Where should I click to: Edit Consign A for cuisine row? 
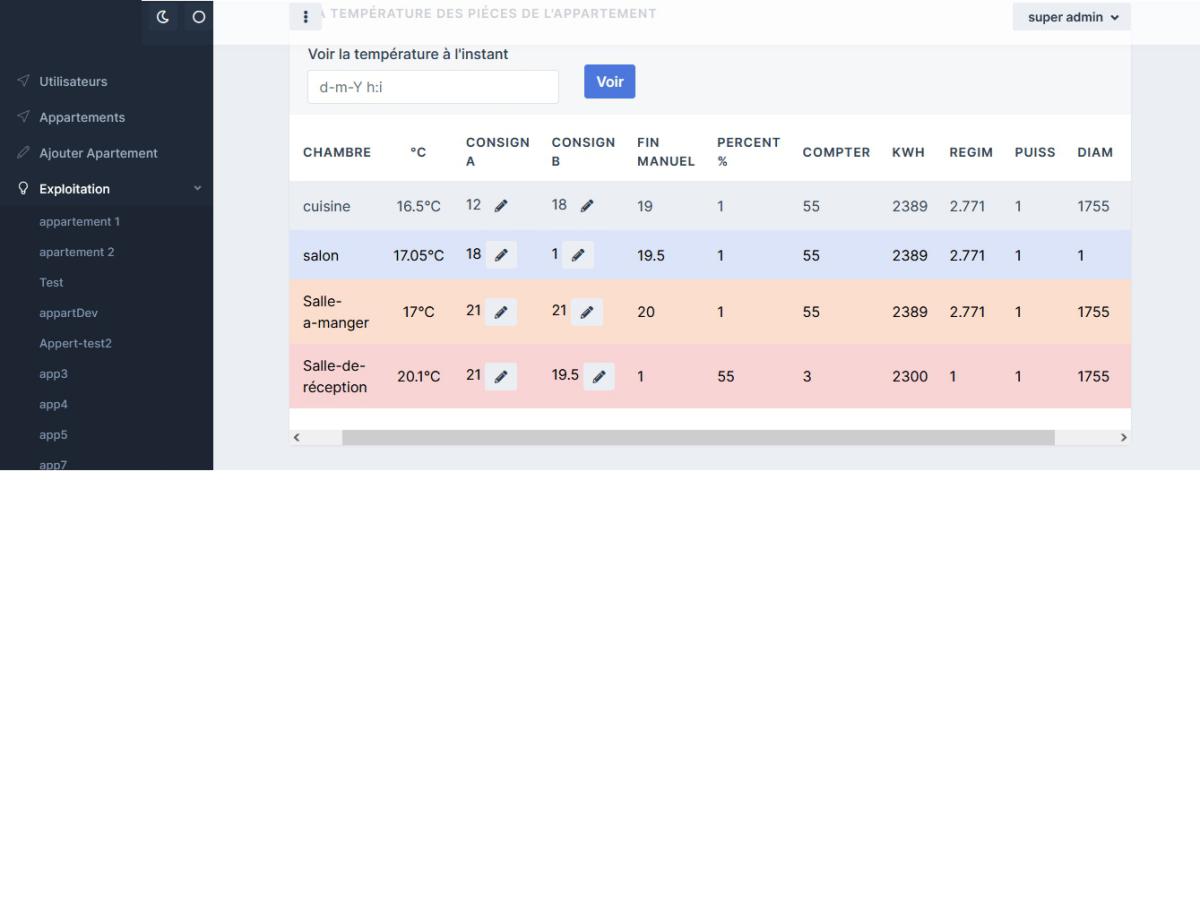(x=501, y=206)
